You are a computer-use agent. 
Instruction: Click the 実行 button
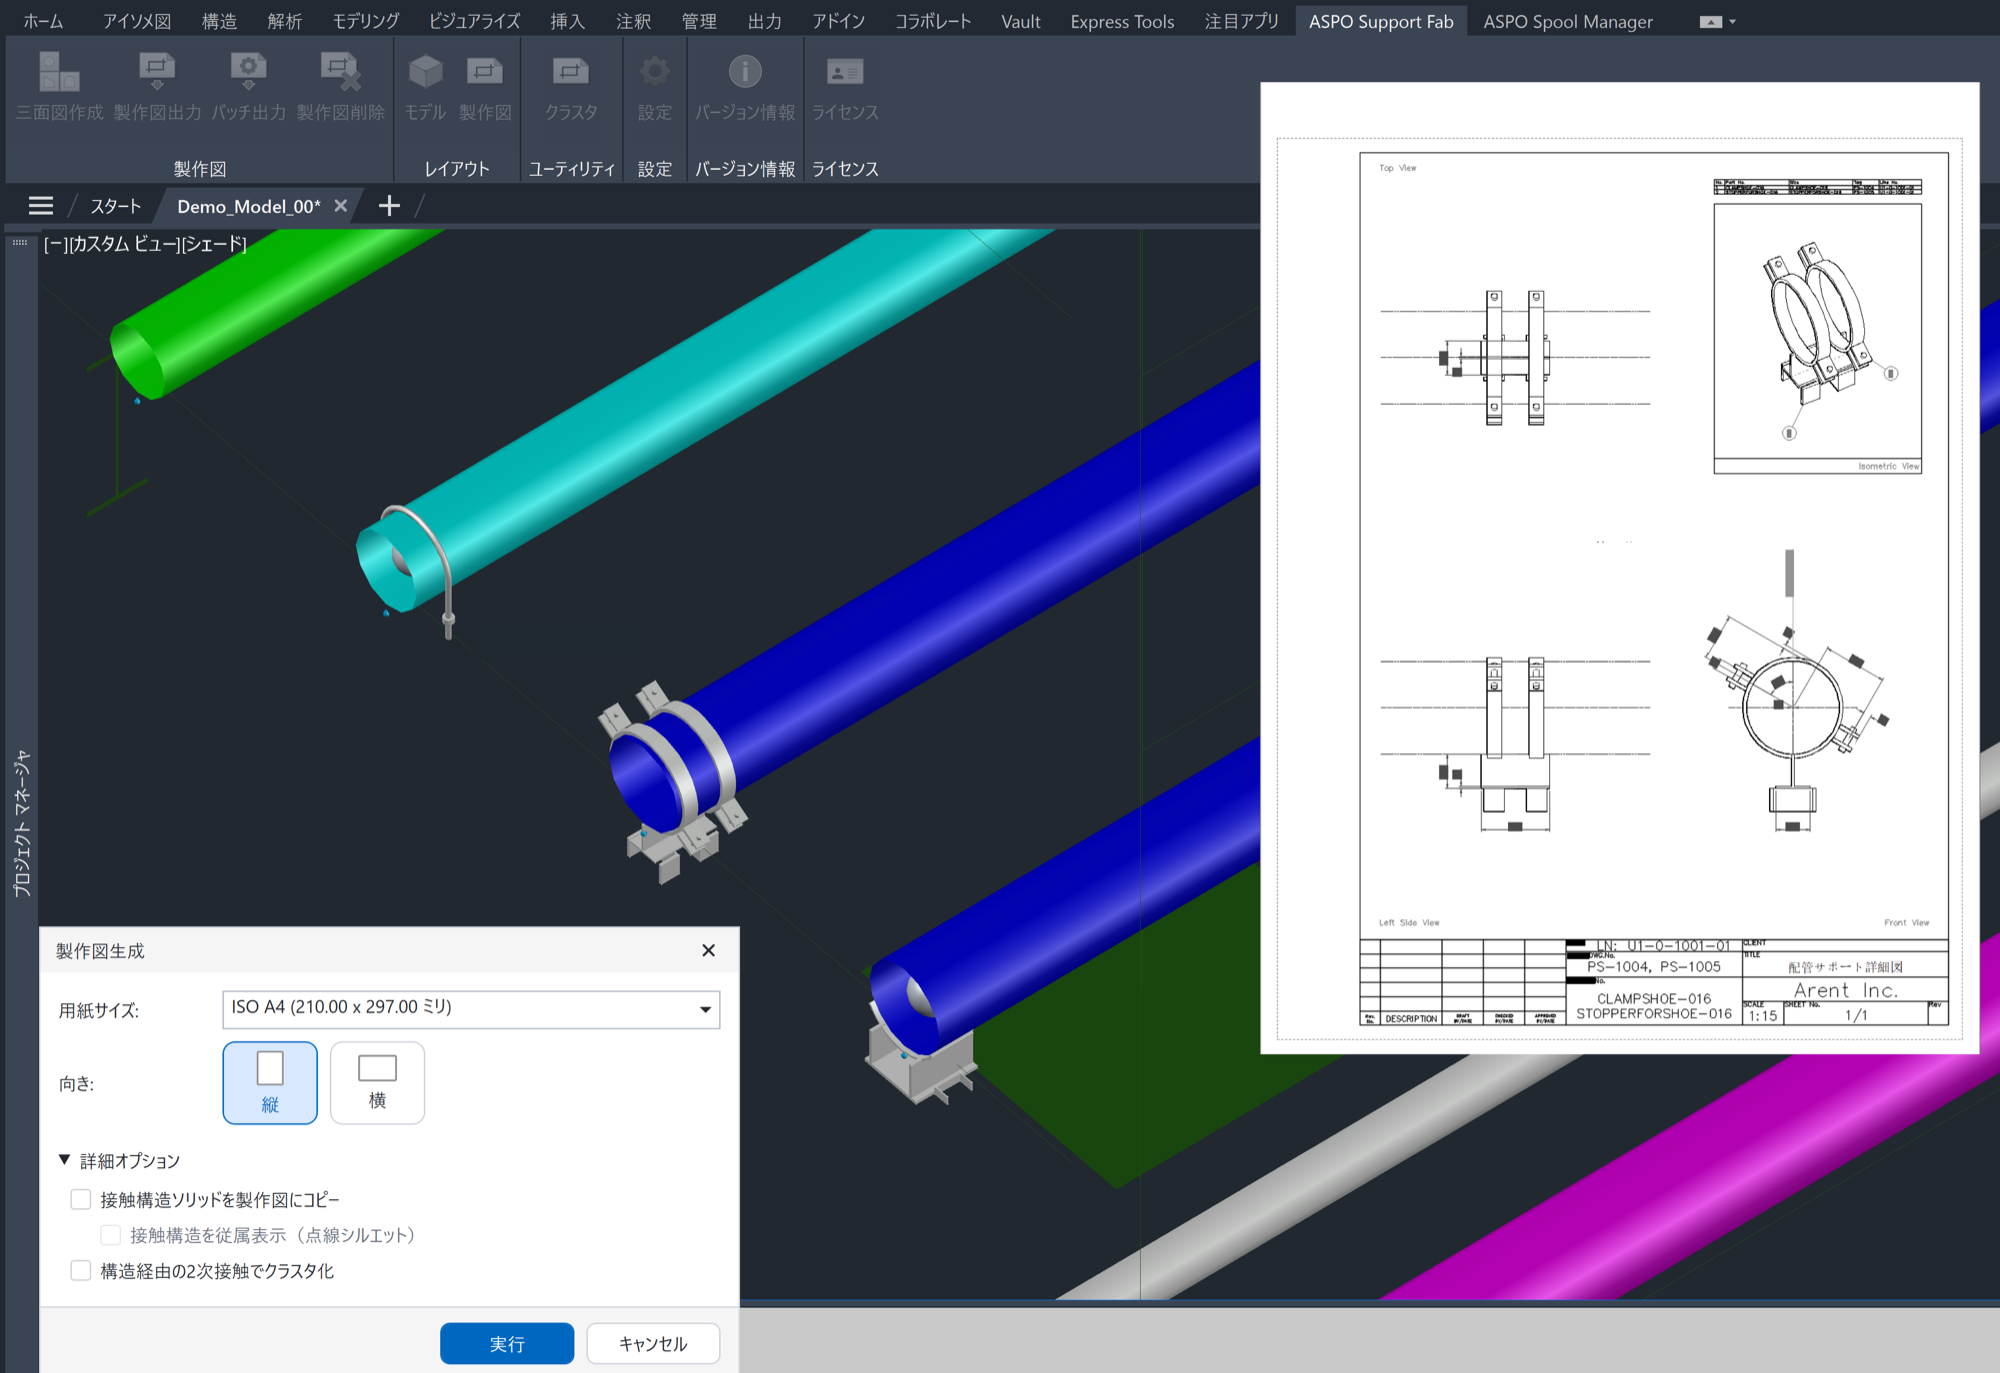[x=507, y=1344]
